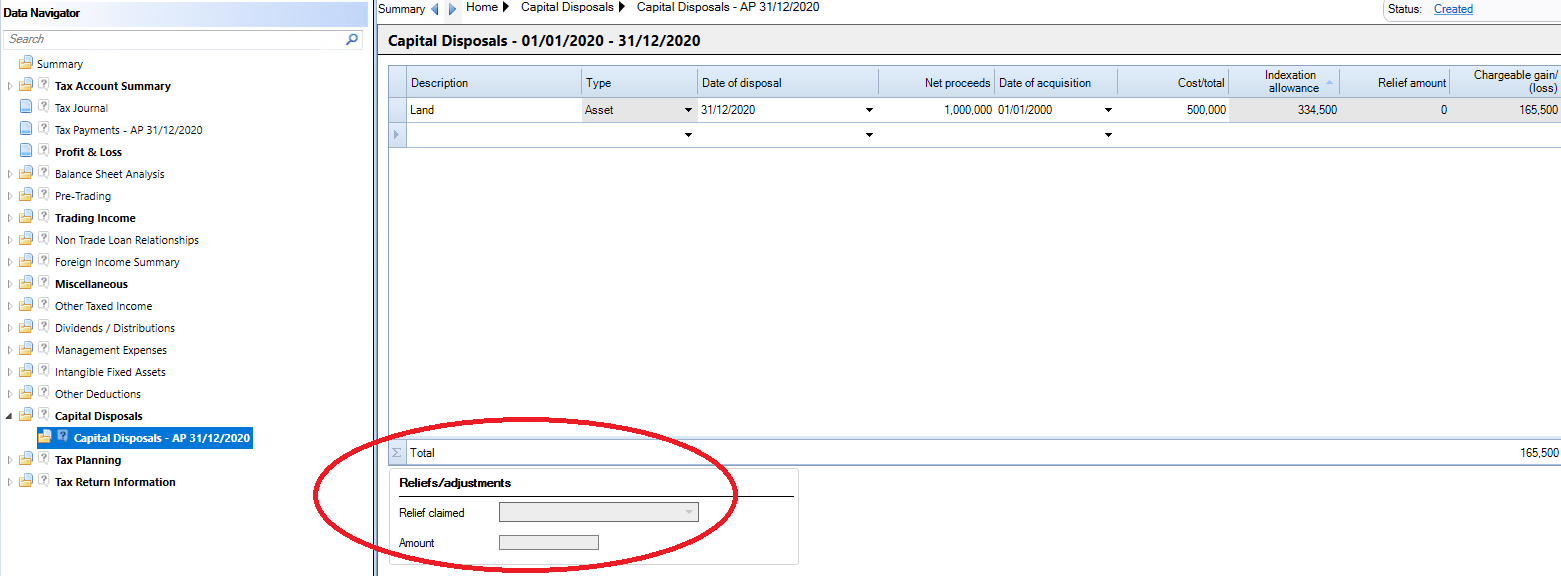This screenshot has height=576, width=1561.
Task: Sort by the Net proceeds column header
Action: tap(937, 83)
